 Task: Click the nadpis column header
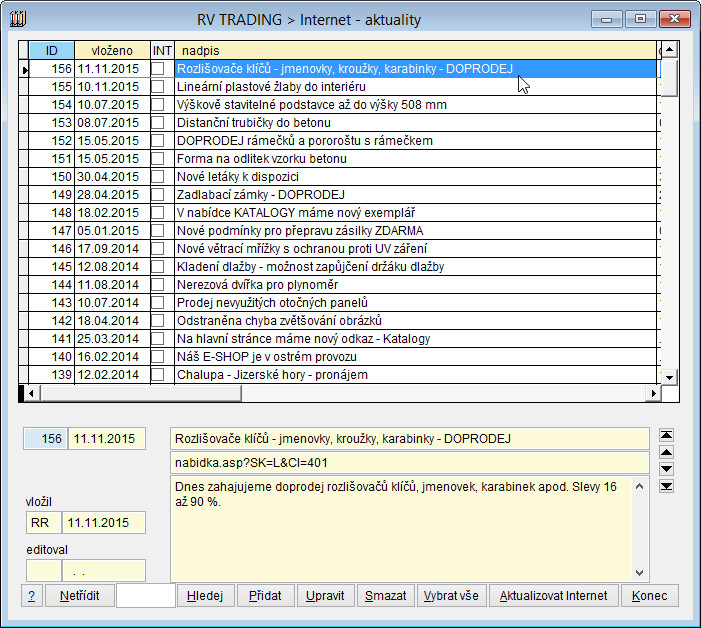[415, 50]
